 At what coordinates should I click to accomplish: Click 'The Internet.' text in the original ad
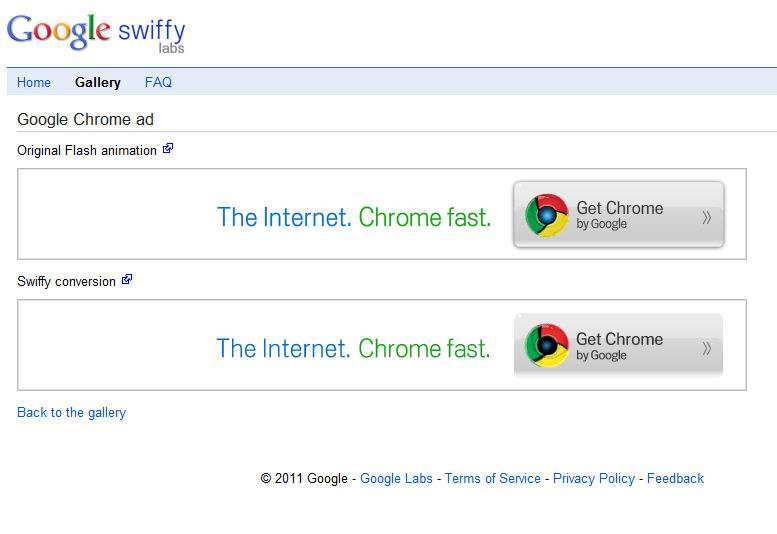click(x=284, y=217)
